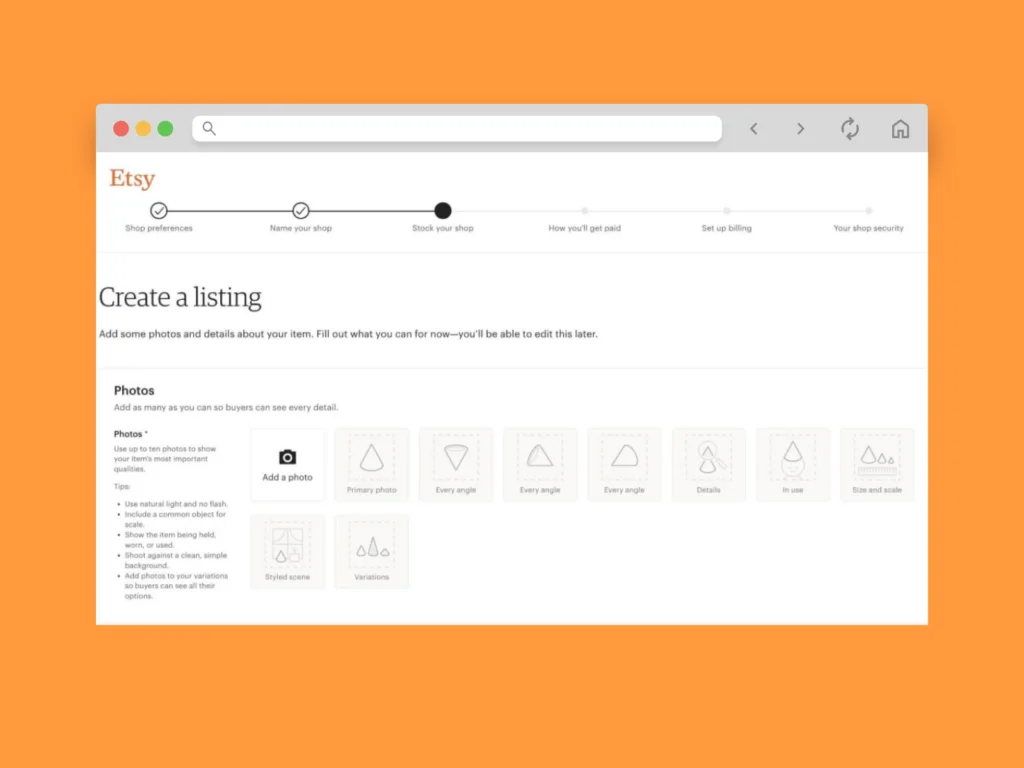Click the Etsy logo
The height and width of the screenshot is (768, 1024).
coord(132,179)
